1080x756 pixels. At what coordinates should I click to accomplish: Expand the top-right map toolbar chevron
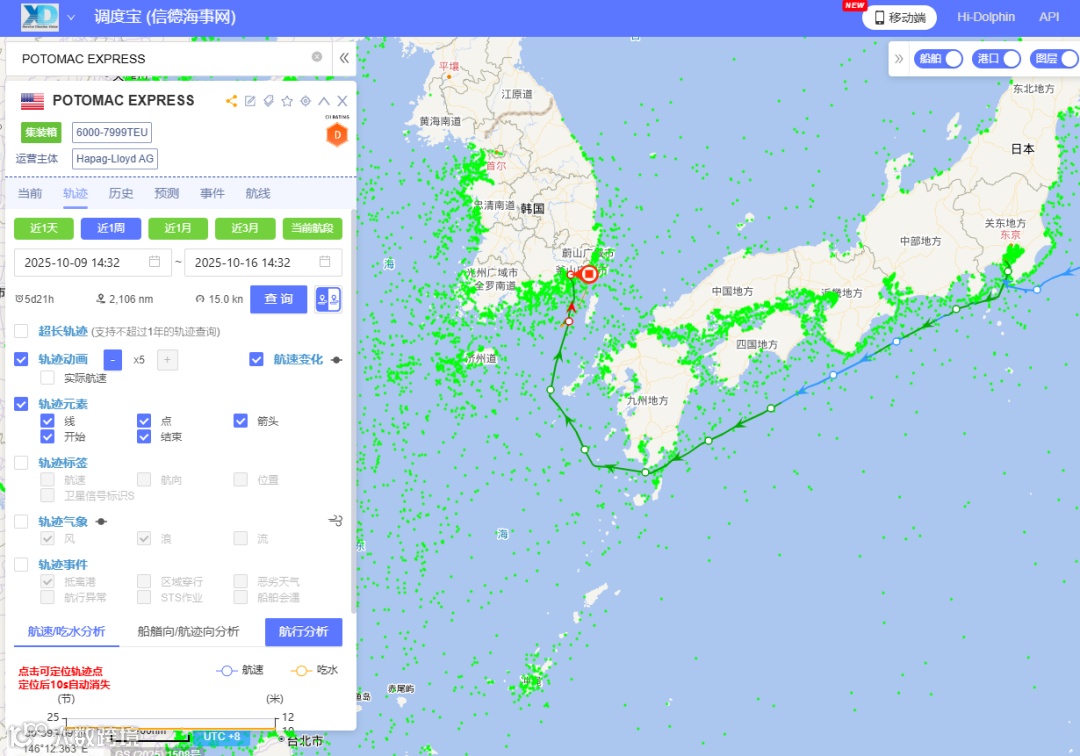899,59
